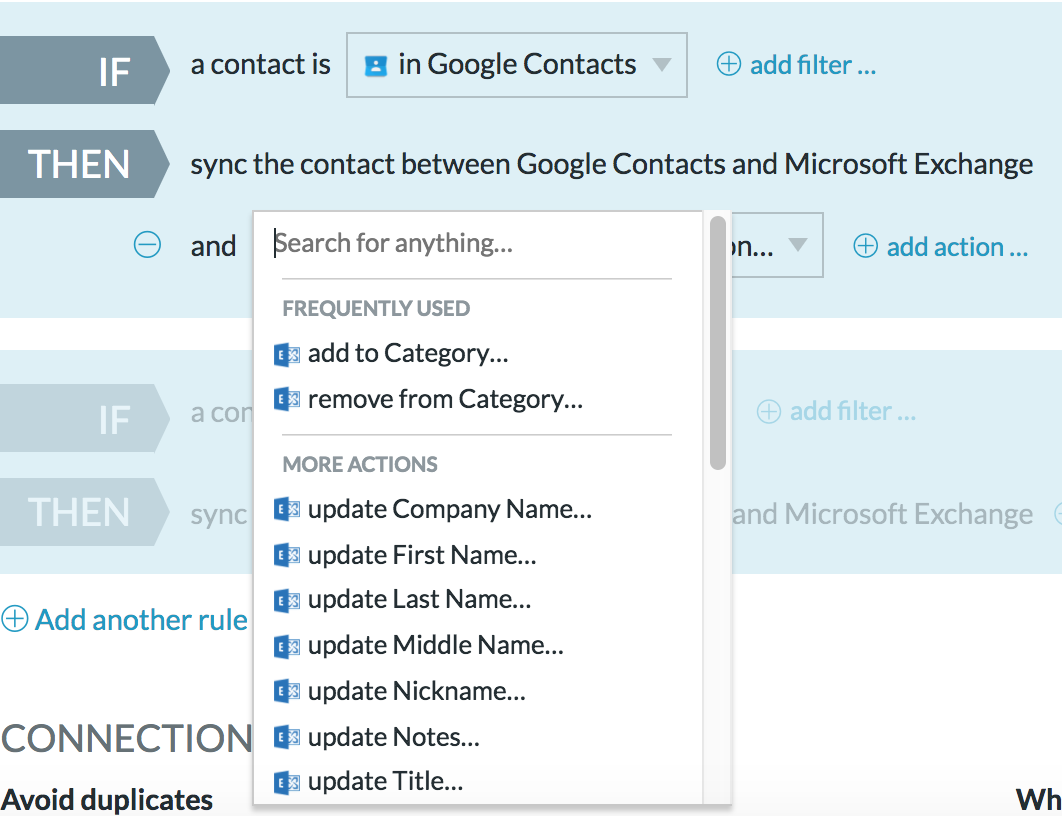Click 'add filter ...' in the second rule
1062x816 pixels.
(853, 411)
